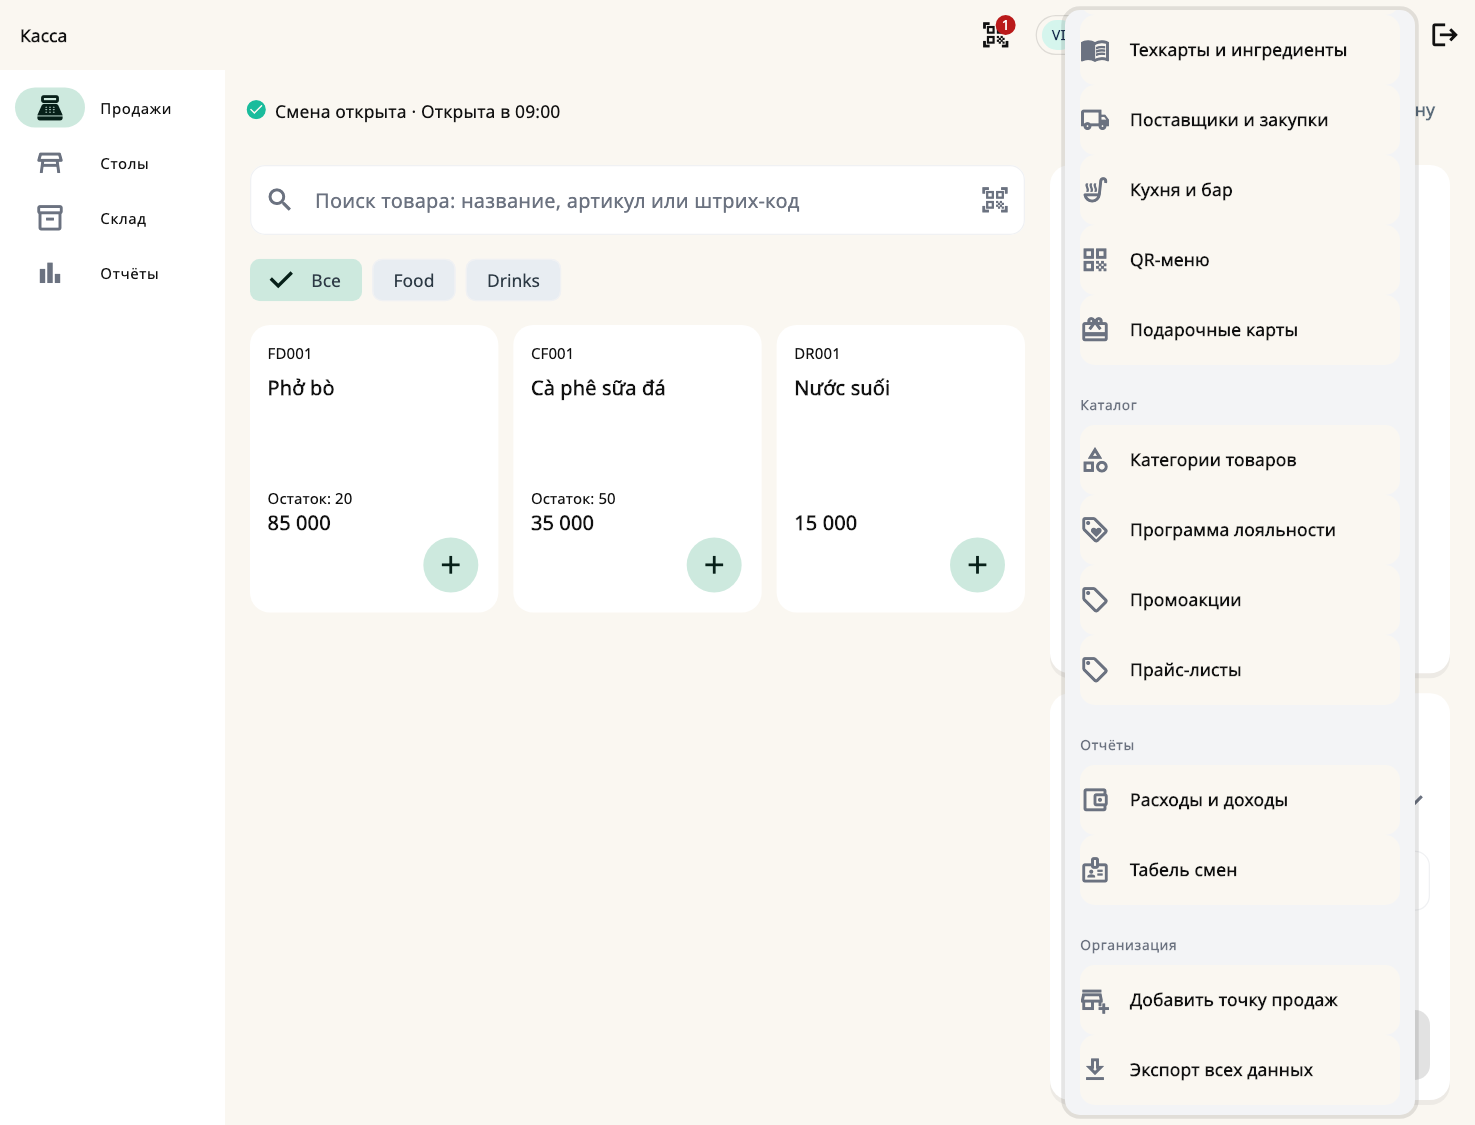Add Phở bò with plus button
The width and height of the screenshot is (1475, 1125).
tap(451, 565)
